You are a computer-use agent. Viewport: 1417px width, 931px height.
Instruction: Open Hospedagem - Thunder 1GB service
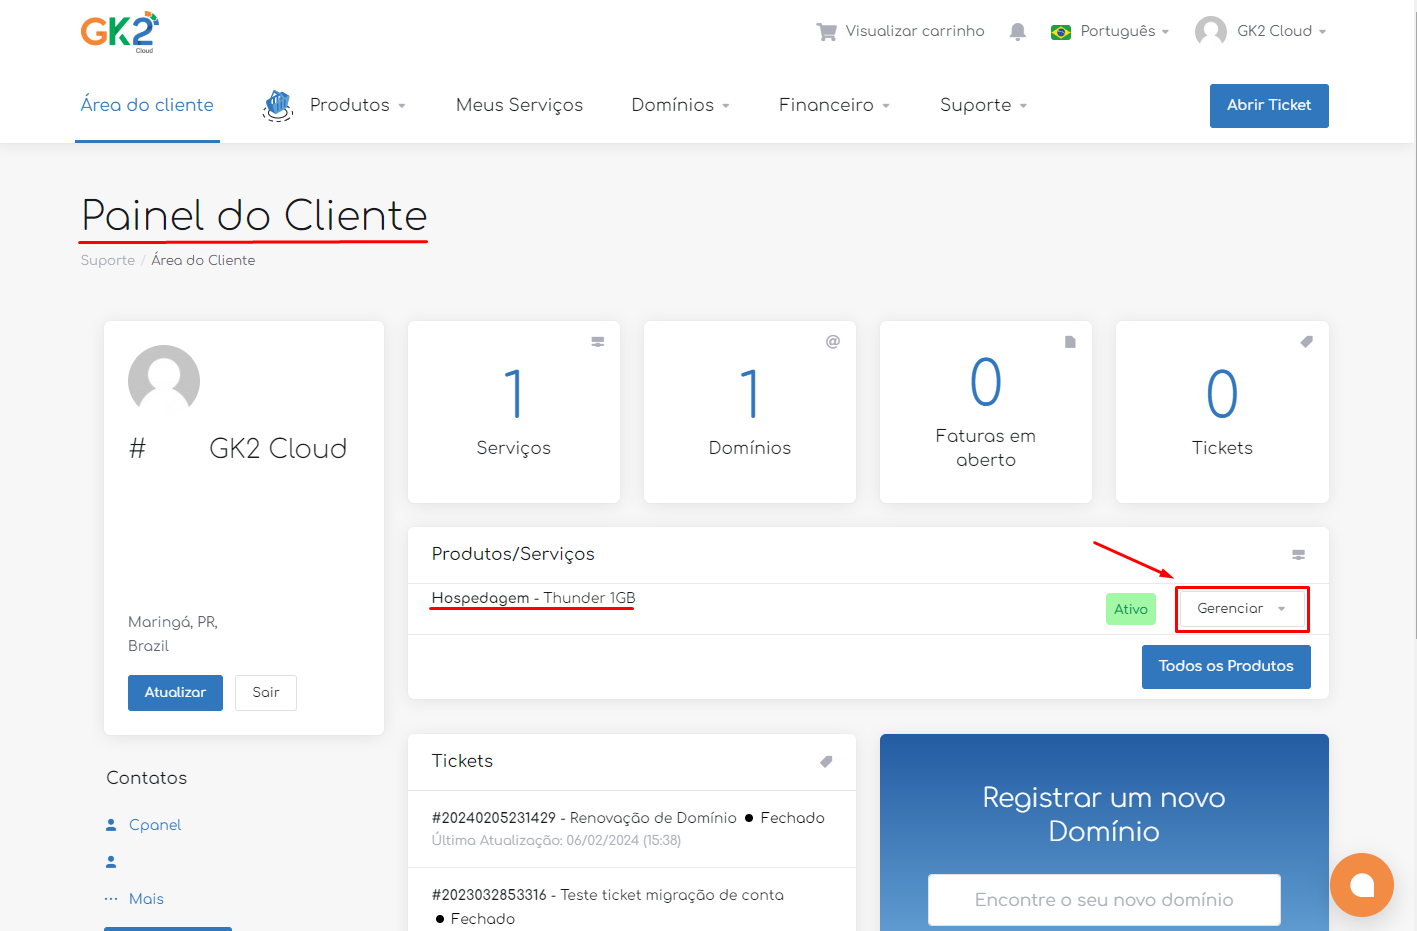coord(533,598)
